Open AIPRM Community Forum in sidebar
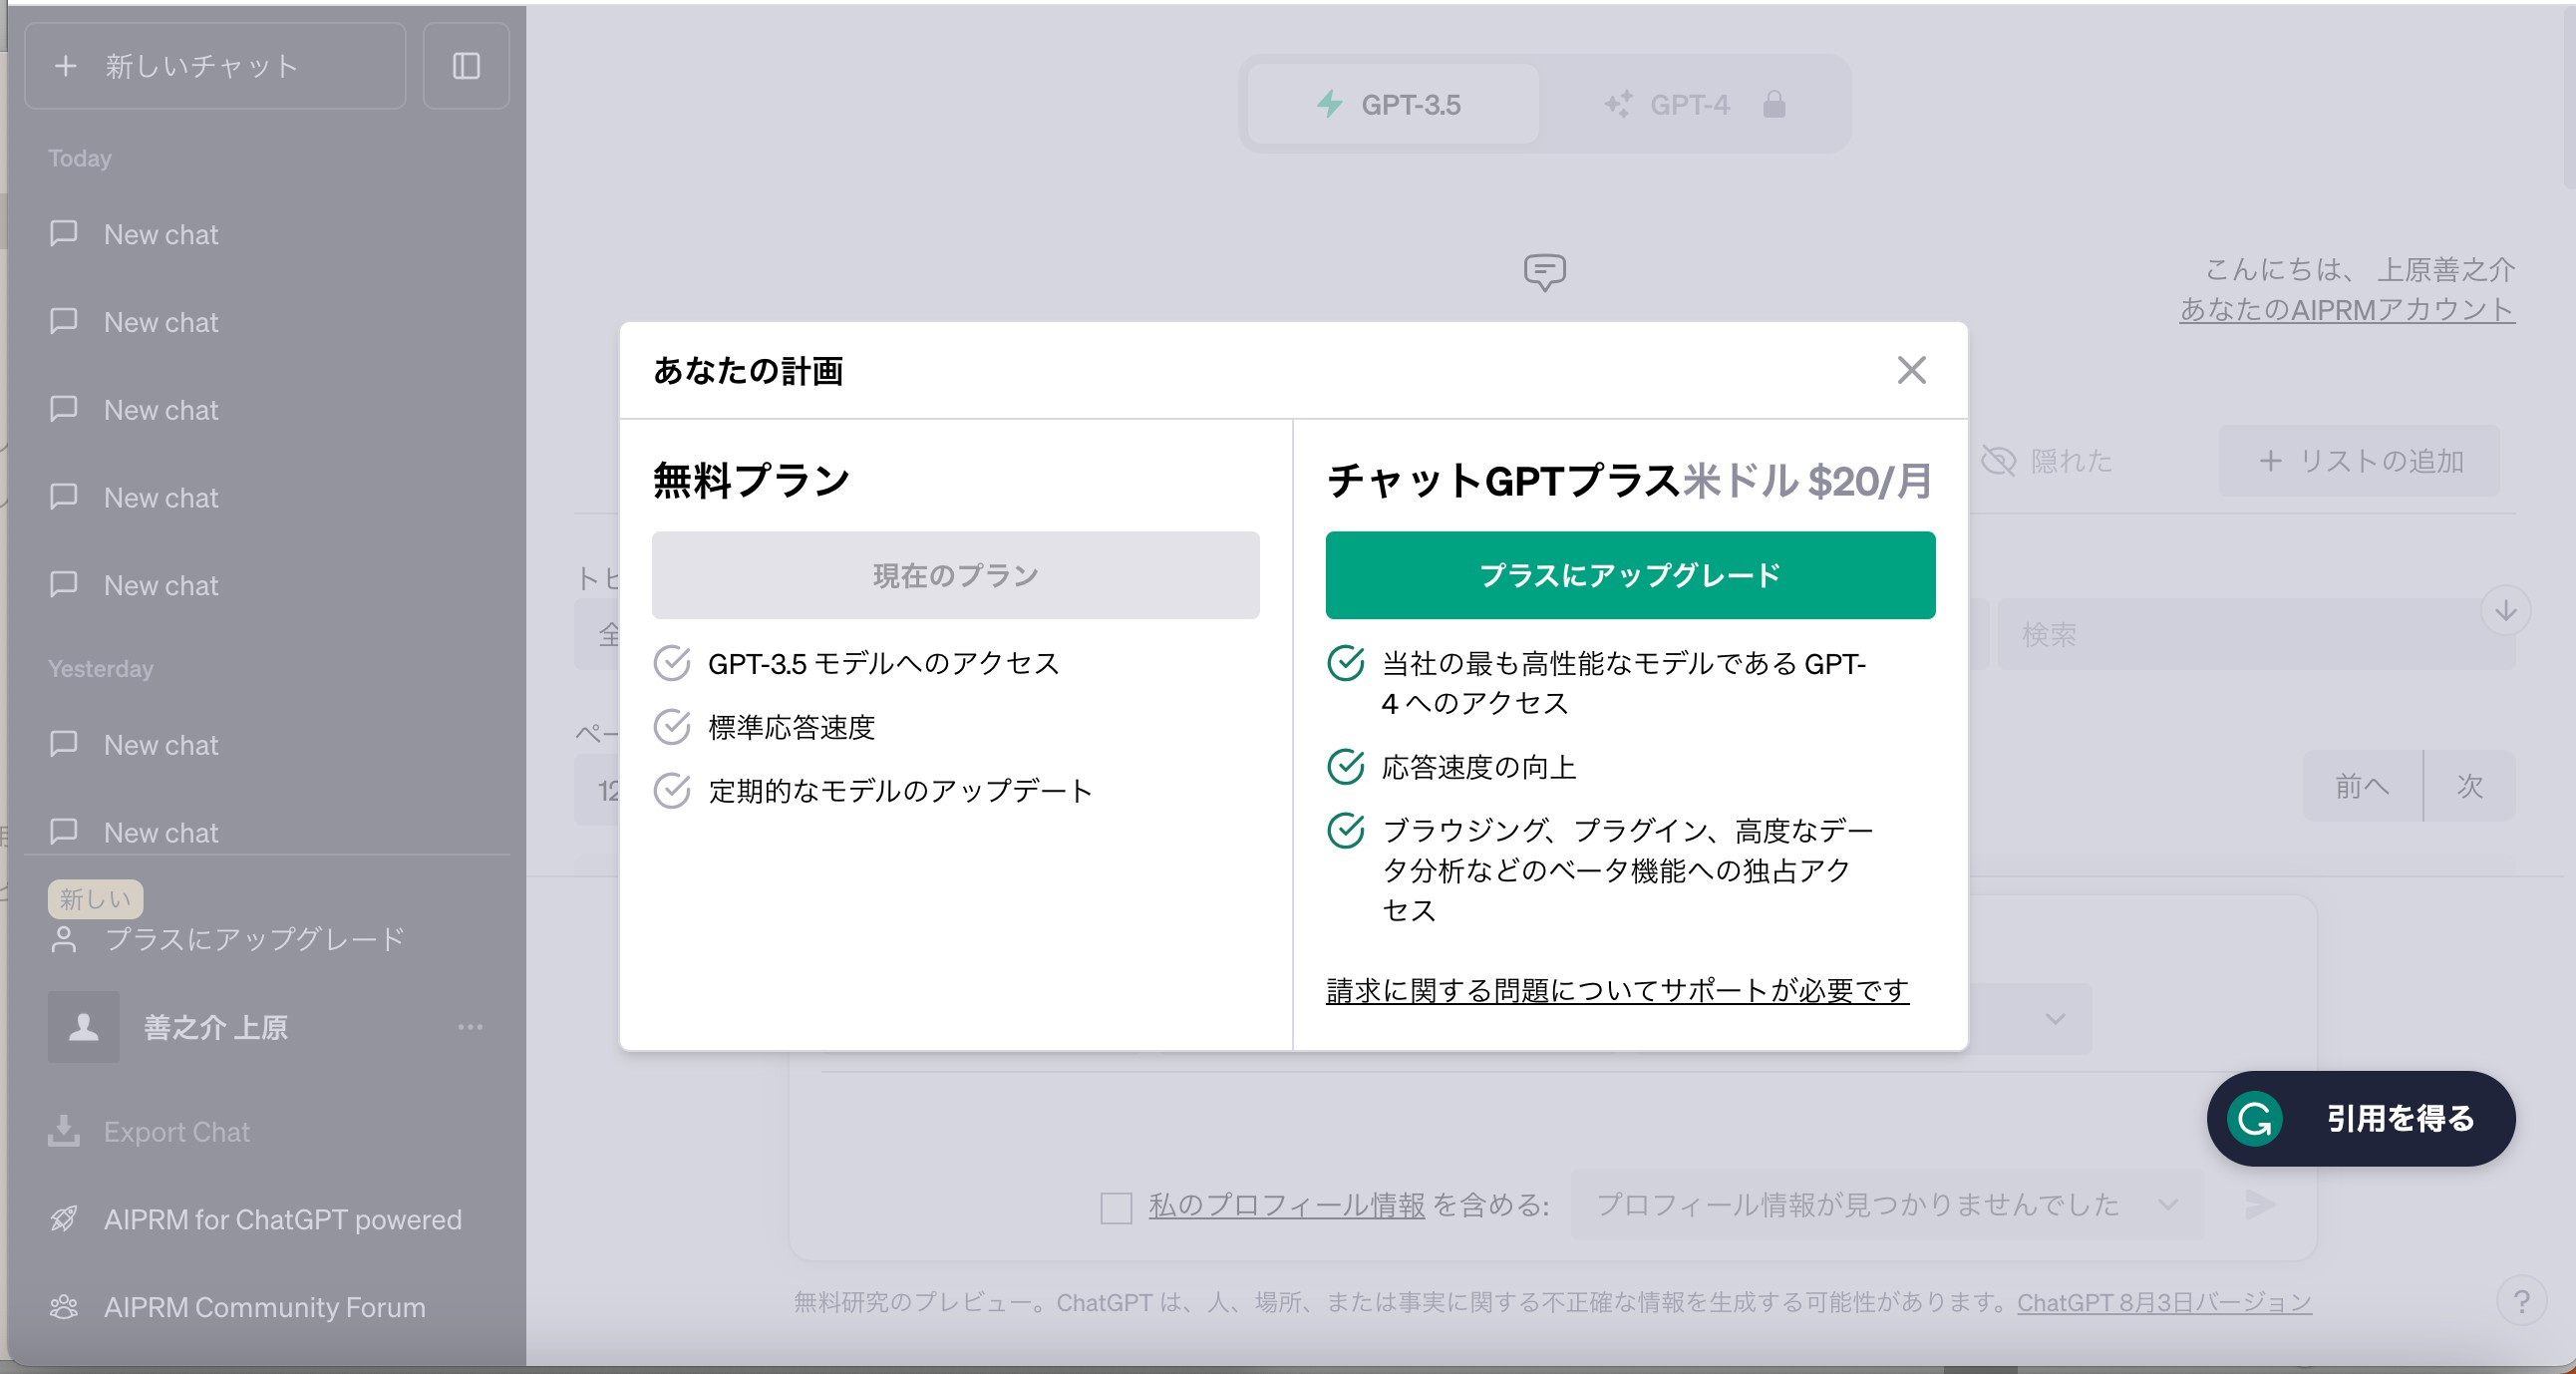Screen dimensions: 2576x1374 (x=267, y=1307)
